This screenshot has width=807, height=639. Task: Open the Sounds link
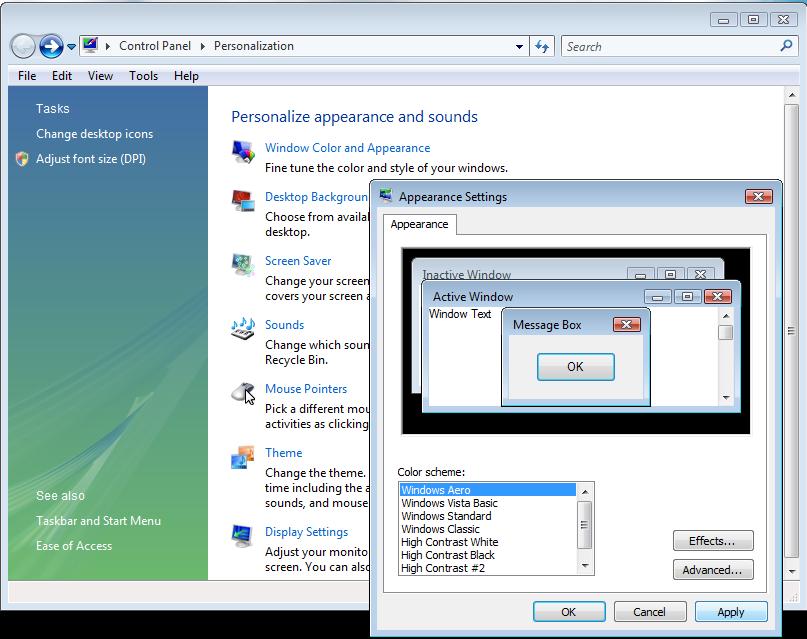click(x=285, y=325)
